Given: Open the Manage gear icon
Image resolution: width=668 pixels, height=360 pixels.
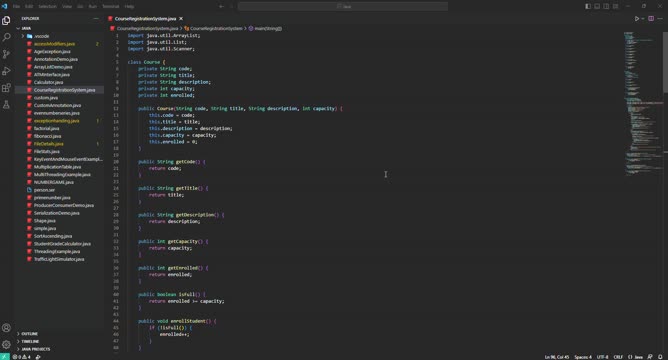Looking at the screenshot, I should 6,344.
